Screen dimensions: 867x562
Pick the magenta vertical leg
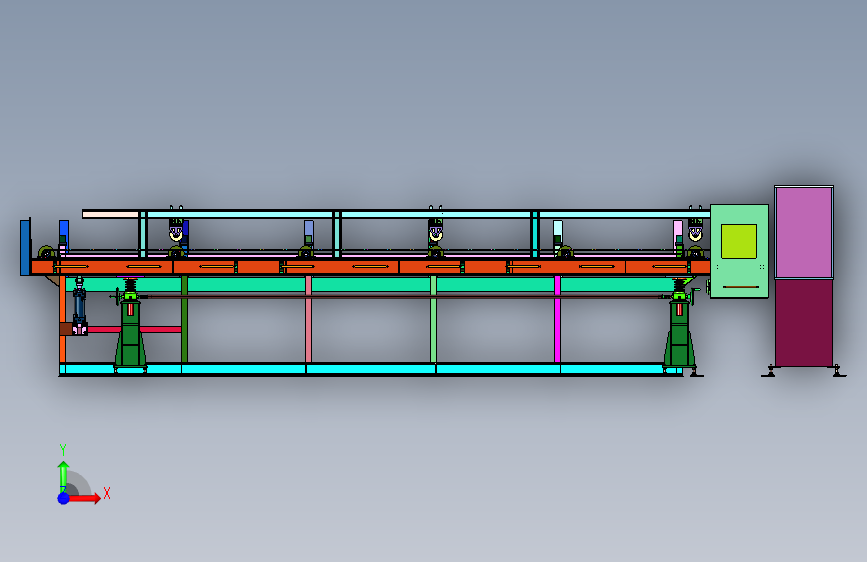tap(557, 319)
